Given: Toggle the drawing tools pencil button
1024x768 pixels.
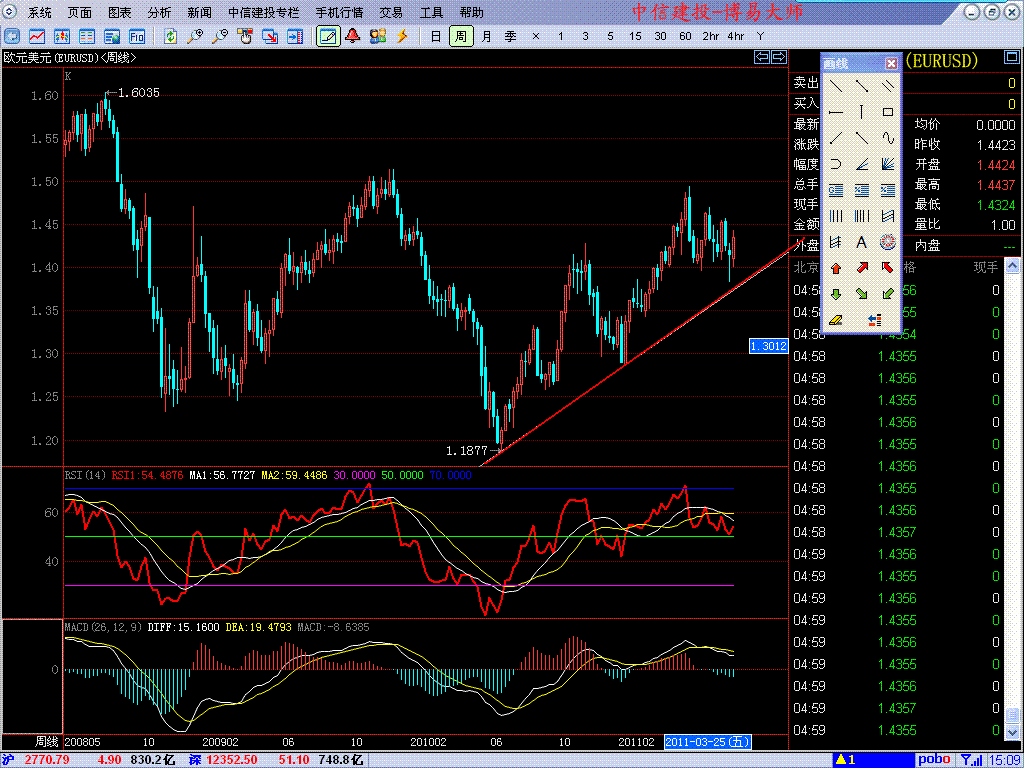Looking at the screenshot, I should (x=326, y=37).
